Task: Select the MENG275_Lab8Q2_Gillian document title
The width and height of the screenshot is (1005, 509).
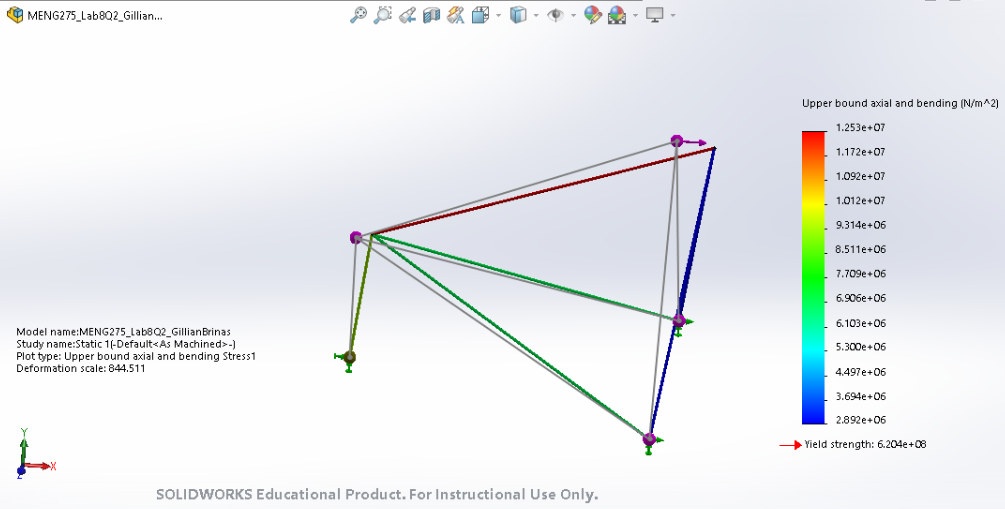Action: coord(95,15)
